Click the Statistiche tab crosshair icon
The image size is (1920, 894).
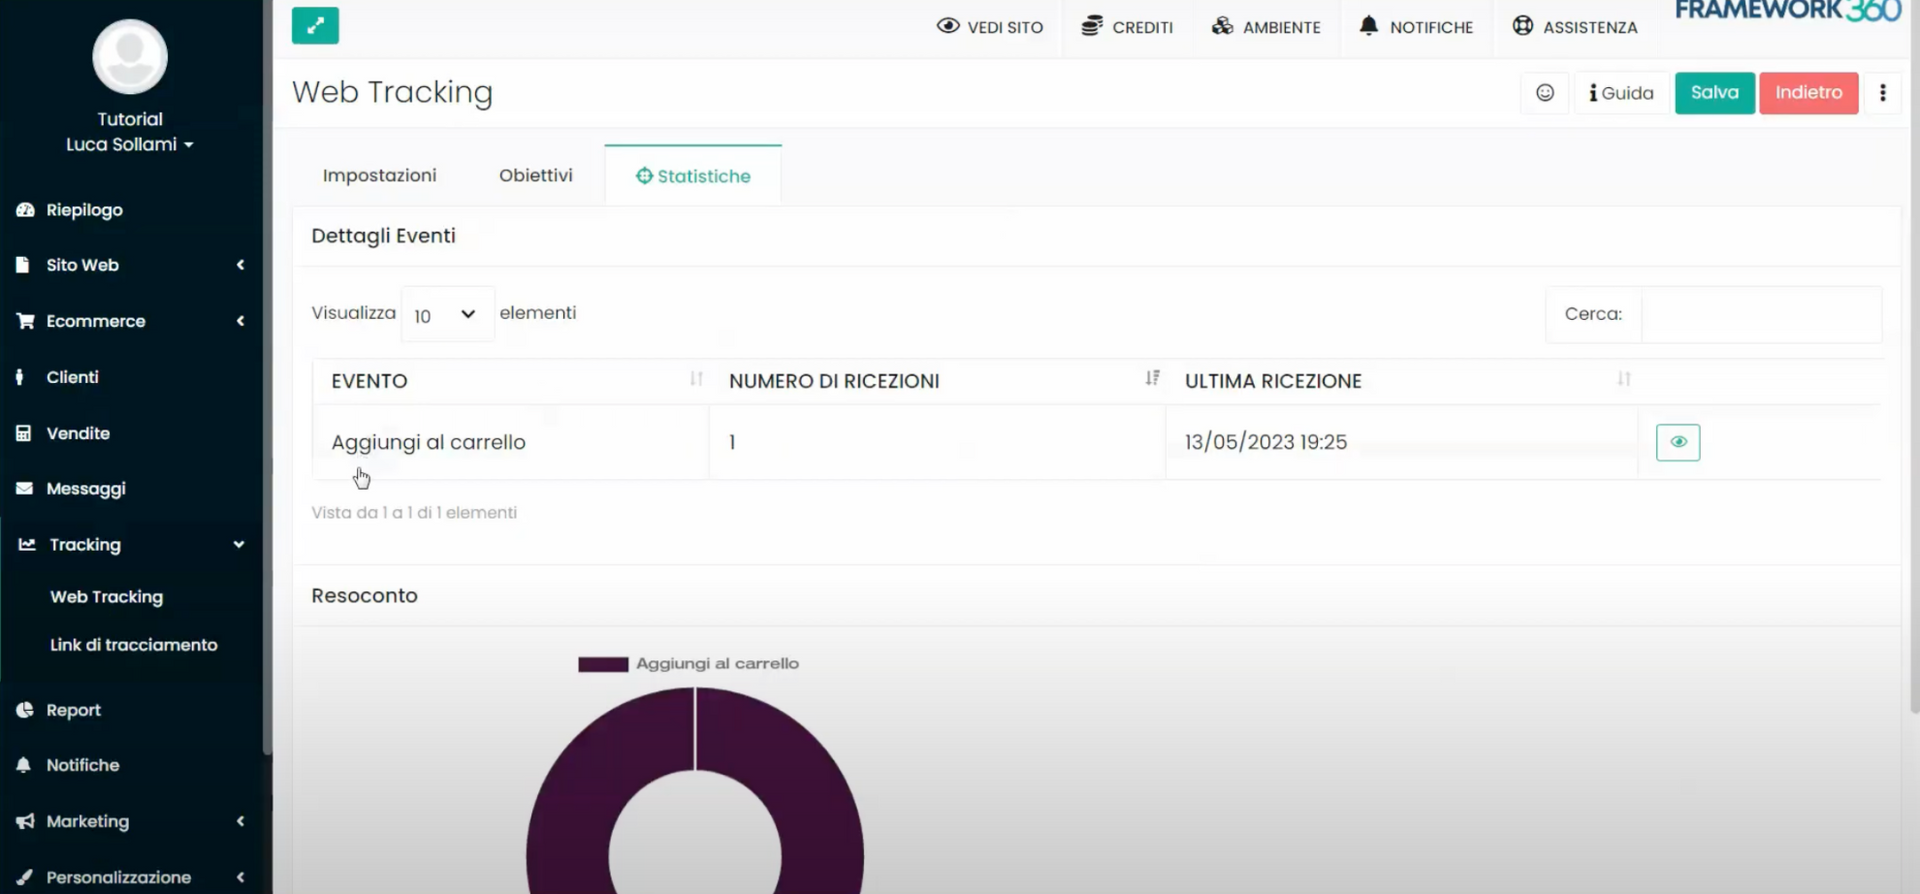(x=644, y=176)
